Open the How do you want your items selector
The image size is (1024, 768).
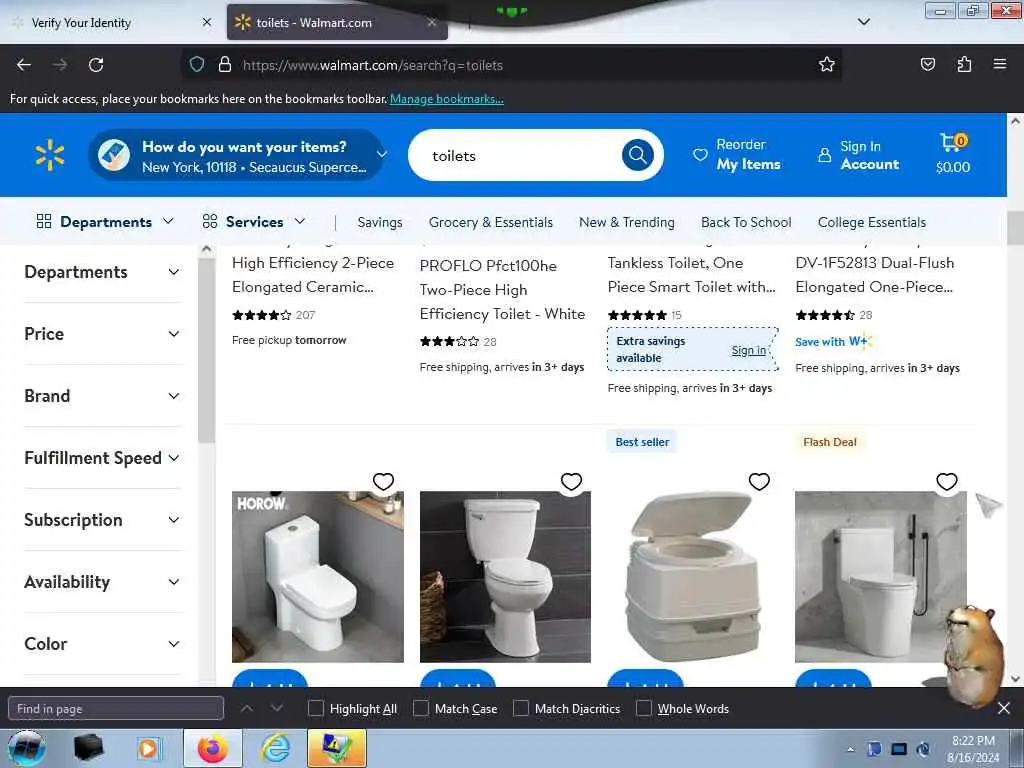point(238,155)
